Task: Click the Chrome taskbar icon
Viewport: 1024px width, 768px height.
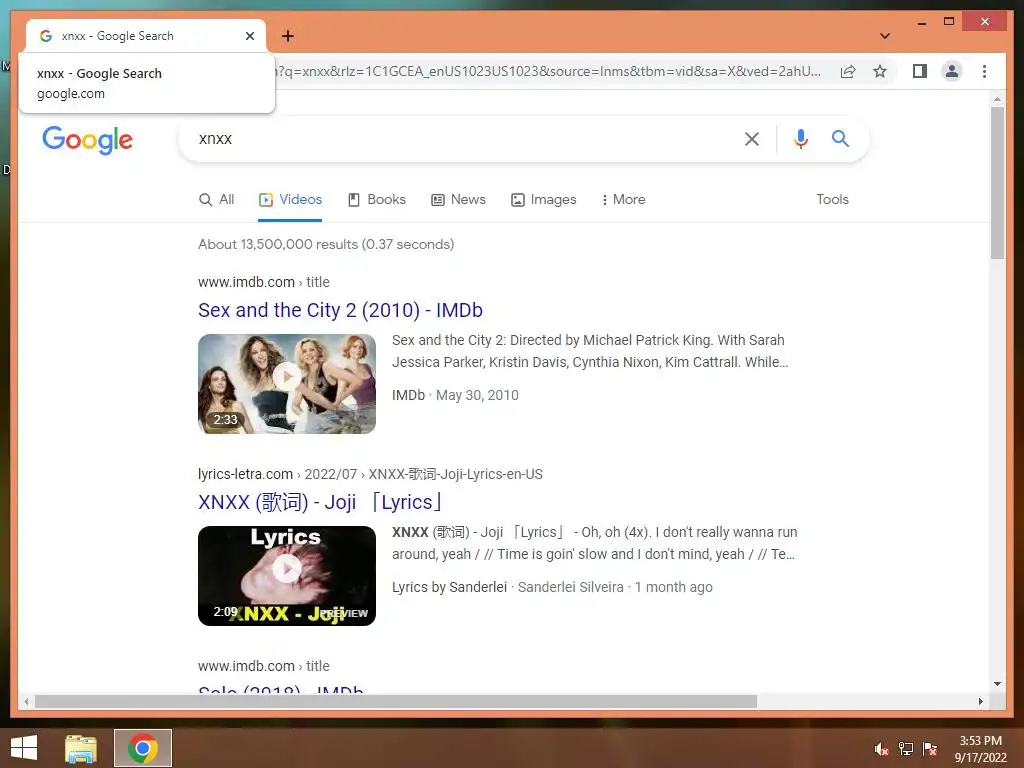Action: 142,748
